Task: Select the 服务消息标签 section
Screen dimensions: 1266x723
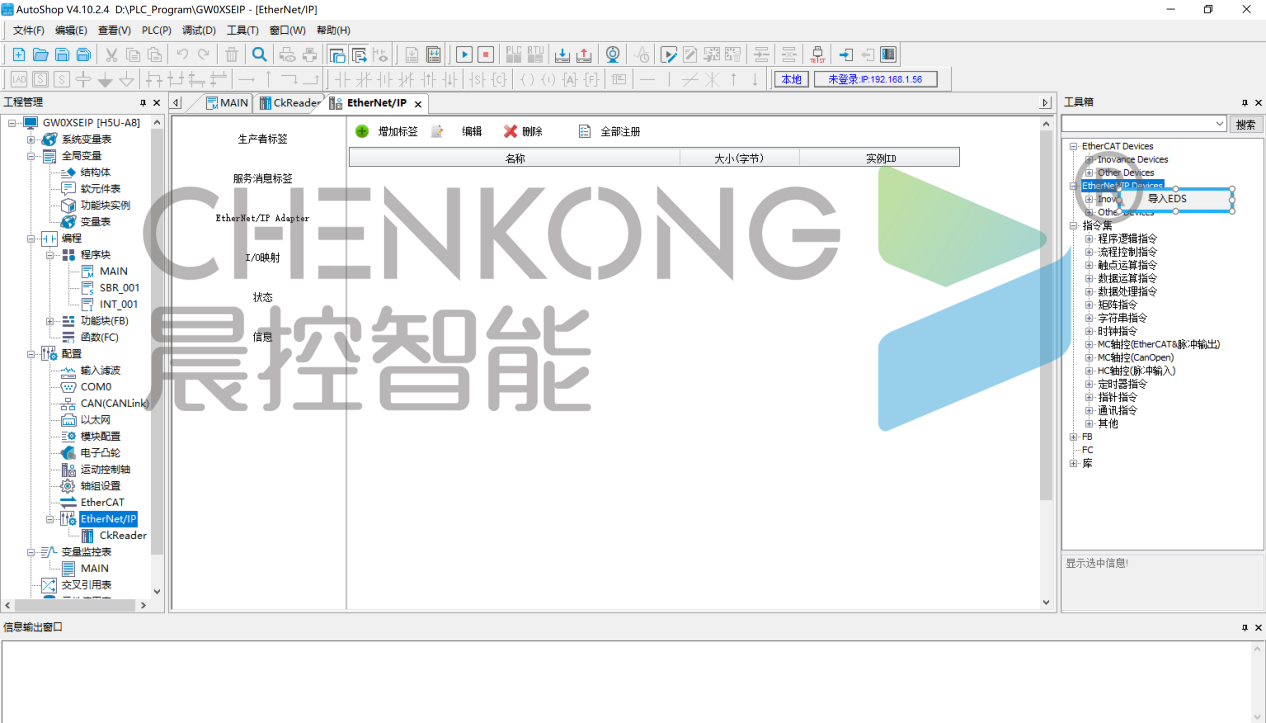Action: click(262, 178)
